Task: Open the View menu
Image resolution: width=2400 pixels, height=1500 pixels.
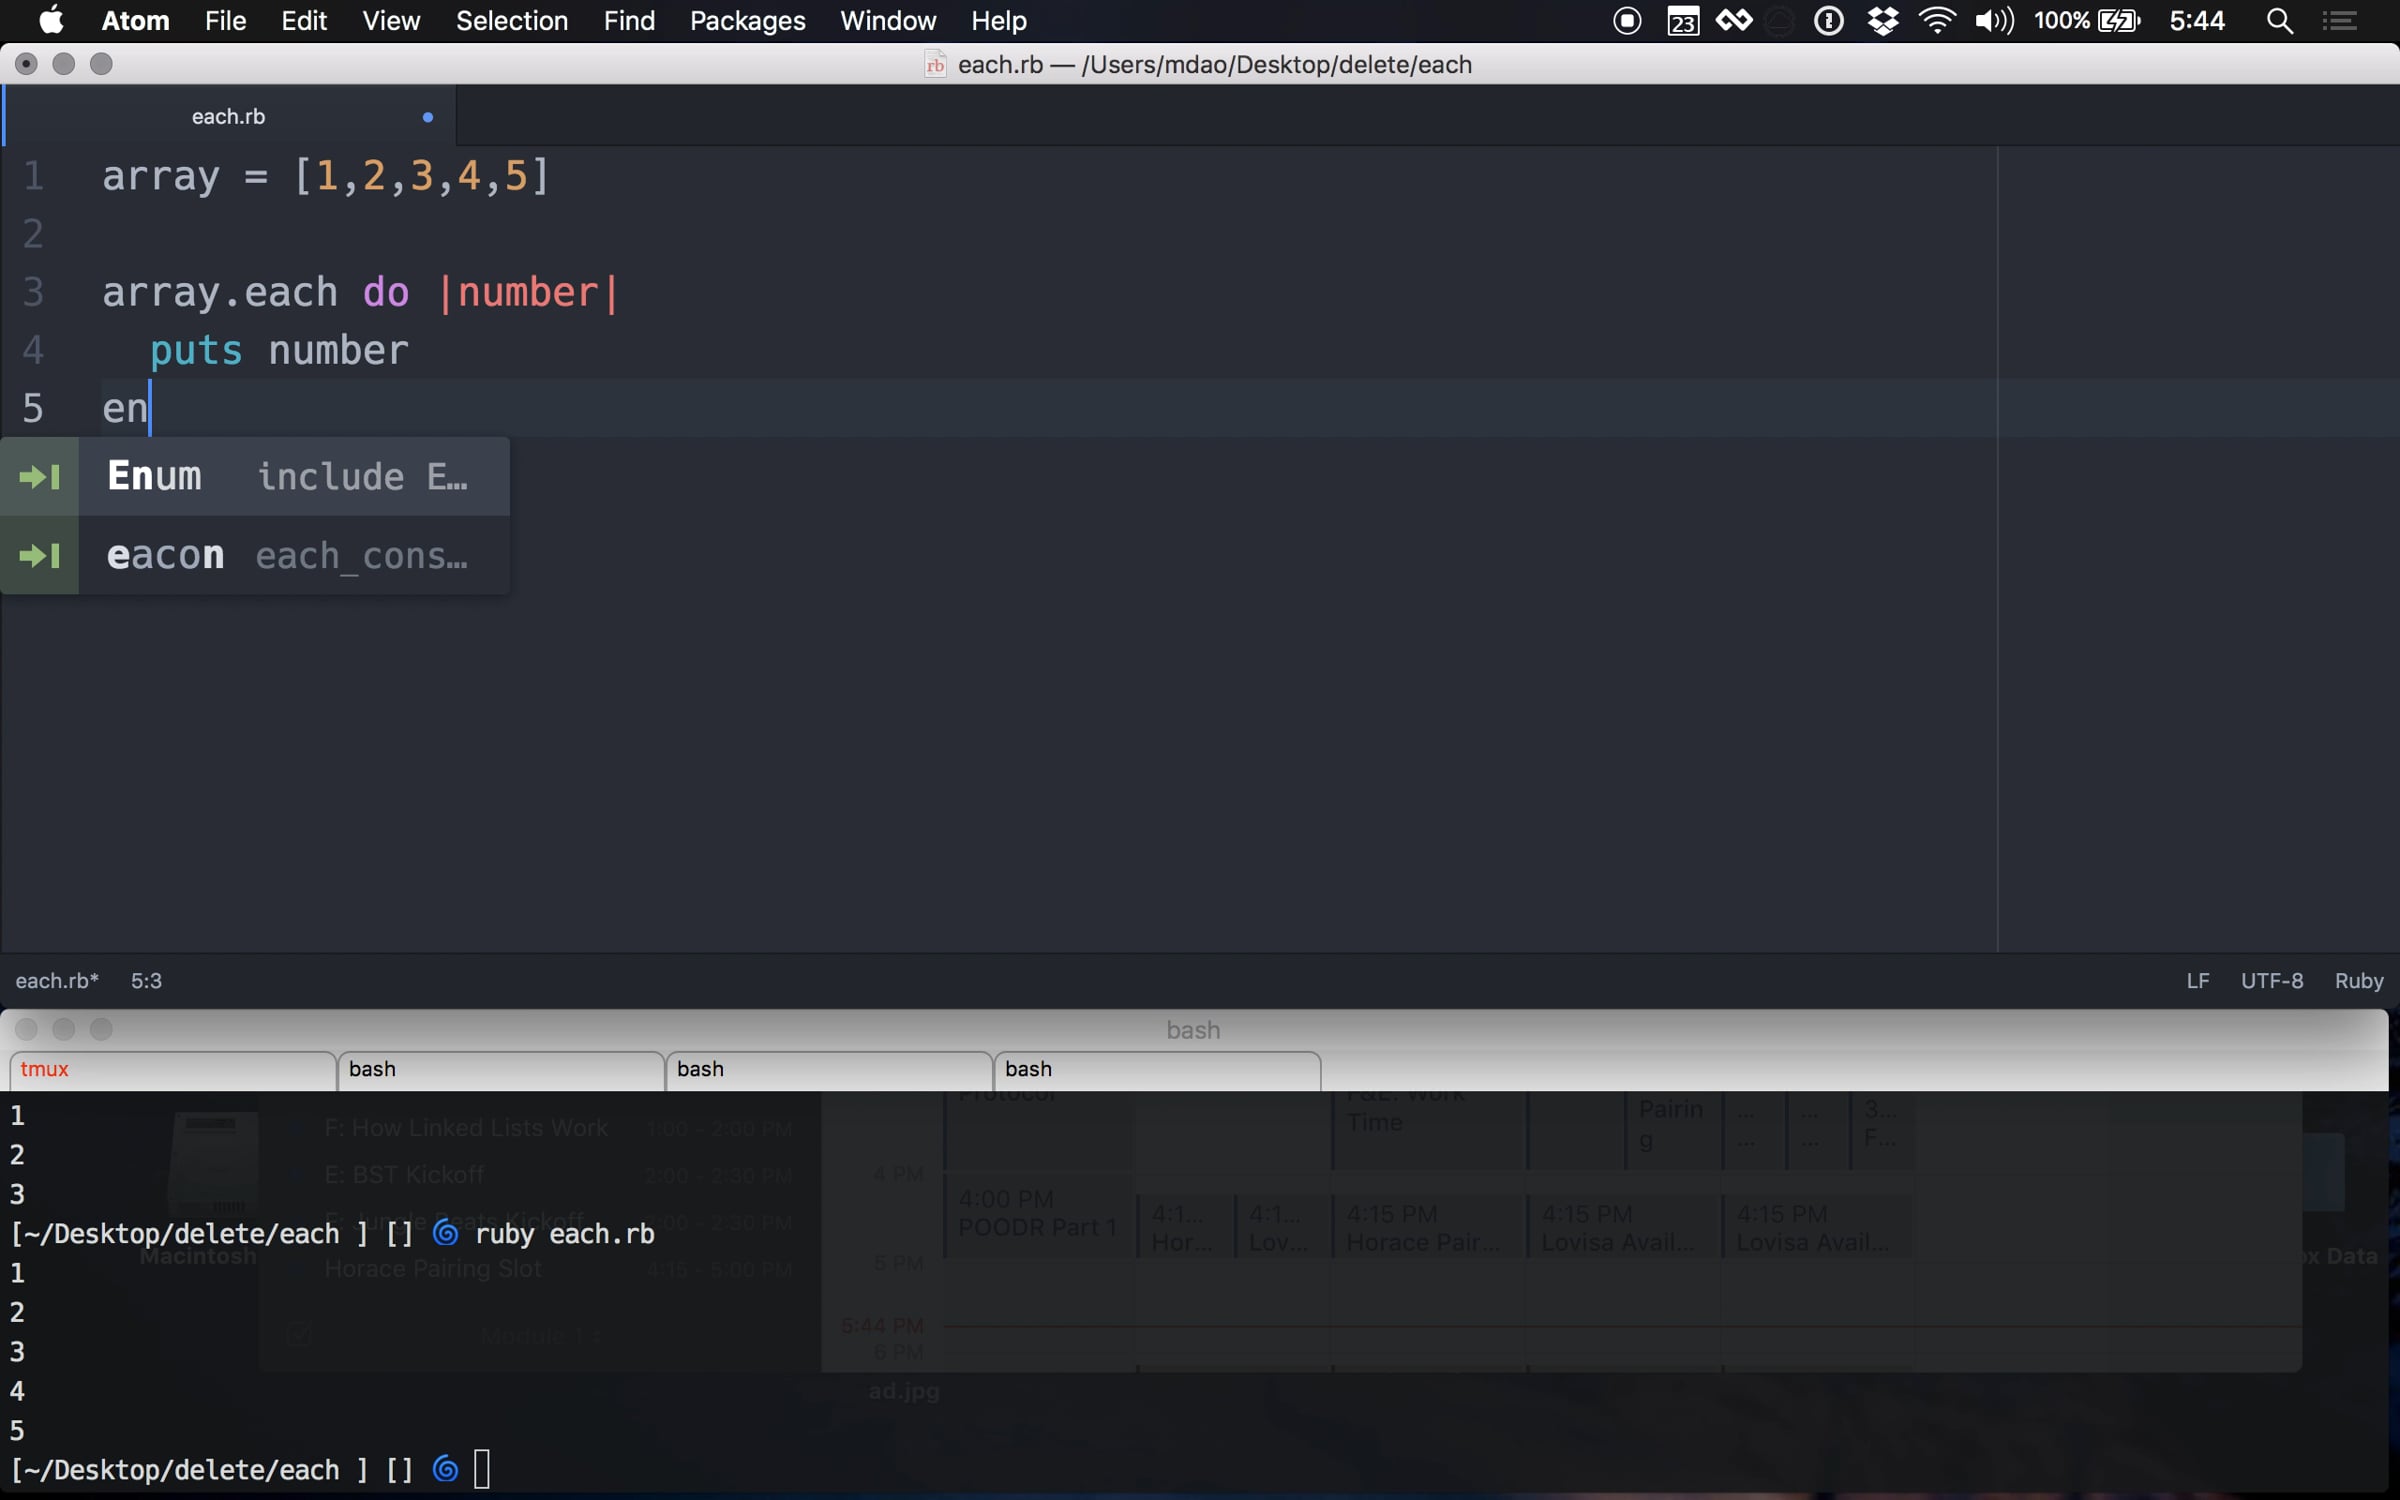Action: 391,20
